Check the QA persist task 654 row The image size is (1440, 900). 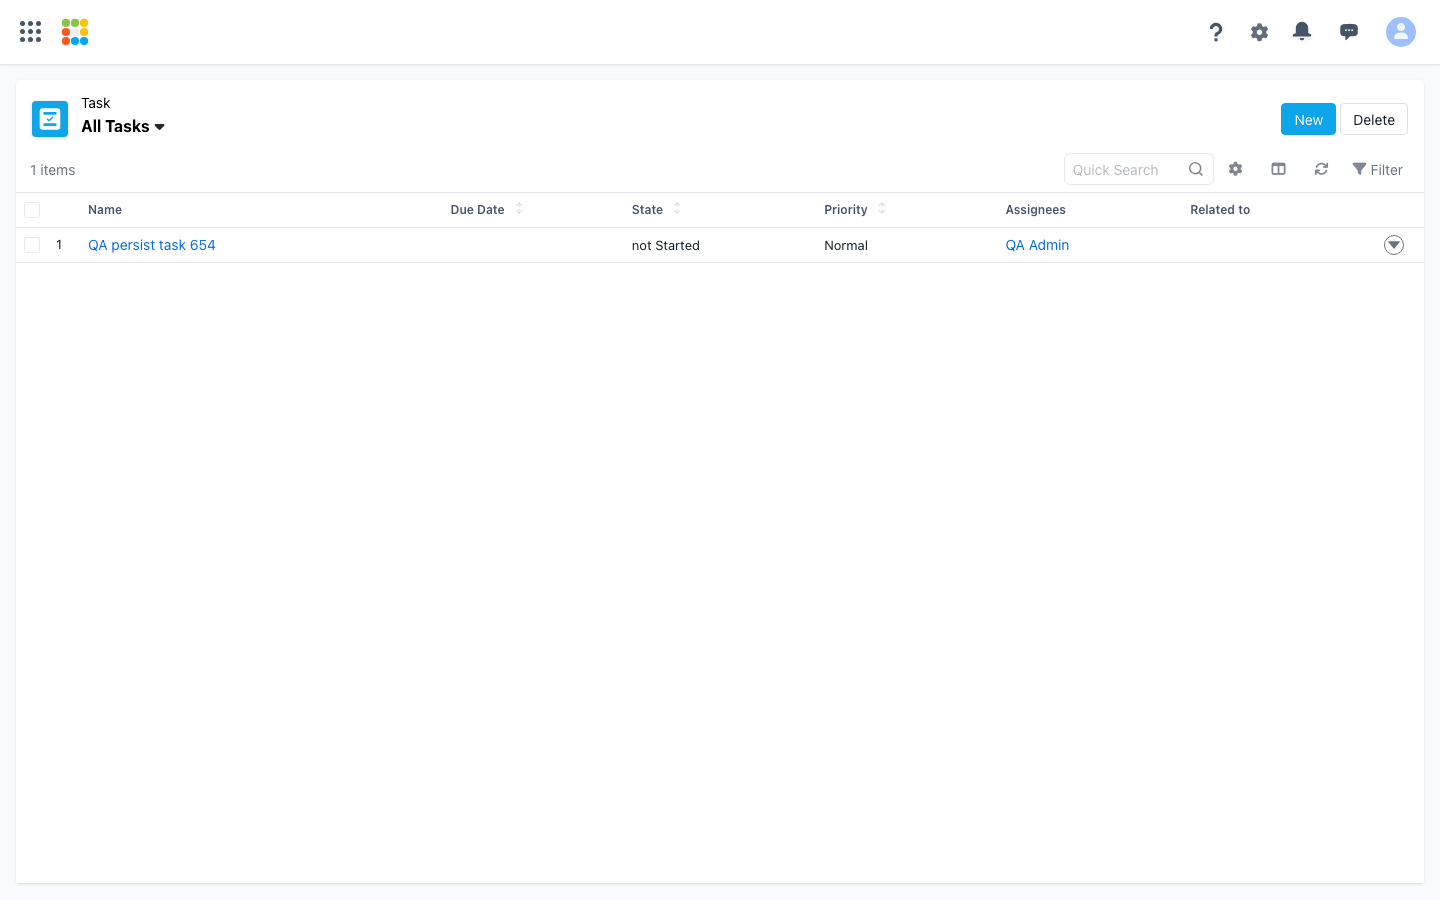click(32, 245)
